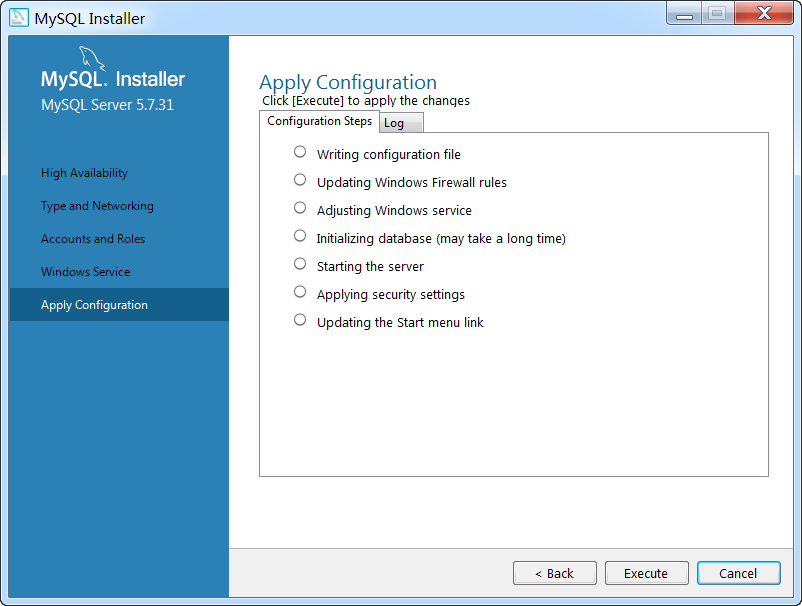Click the MySQL dolphin logo
The height and width of the screenshot is (606, 802).
[92, 58]
